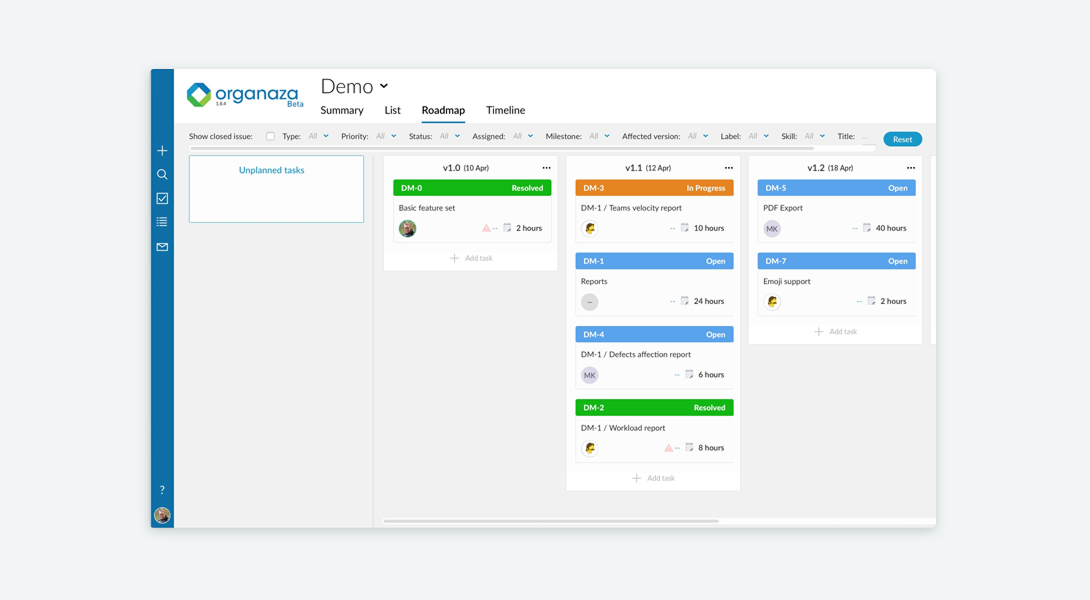
Task: Open search from the left sidebar
Action: click(162, 175)
